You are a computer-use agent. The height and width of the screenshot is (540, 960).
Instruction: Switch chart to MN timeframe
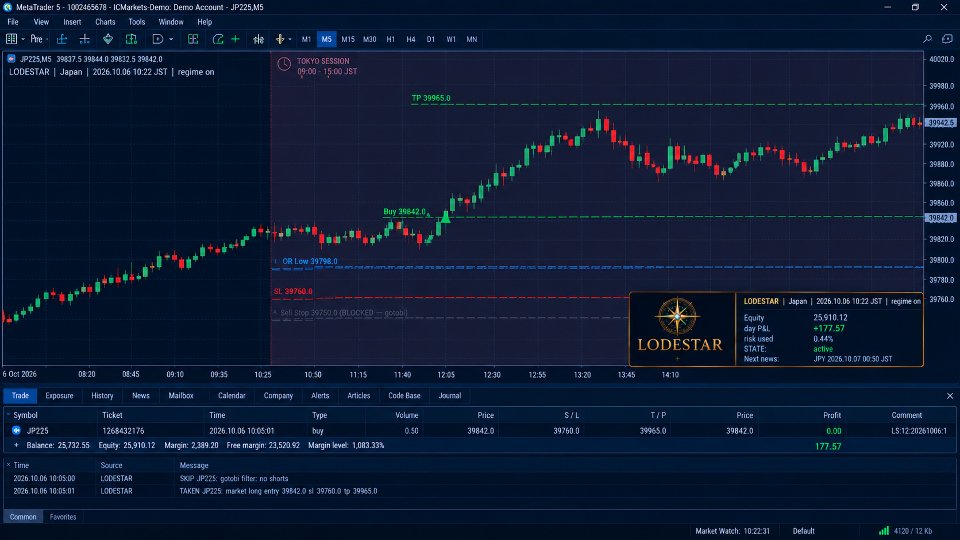[x=471, y=39]
